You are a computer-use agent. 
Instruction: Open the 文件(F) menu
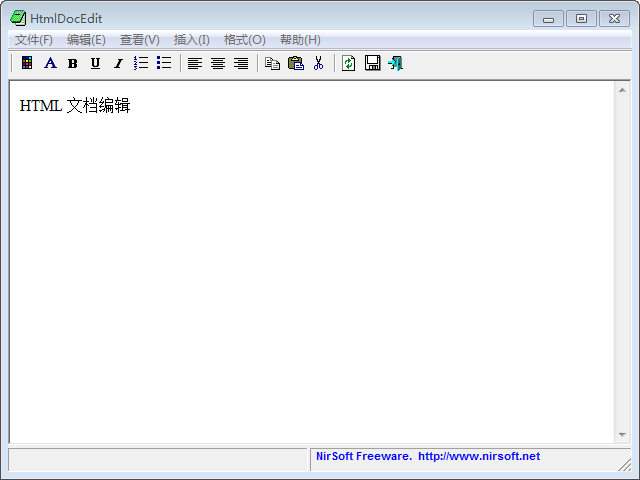click(33, 40)
